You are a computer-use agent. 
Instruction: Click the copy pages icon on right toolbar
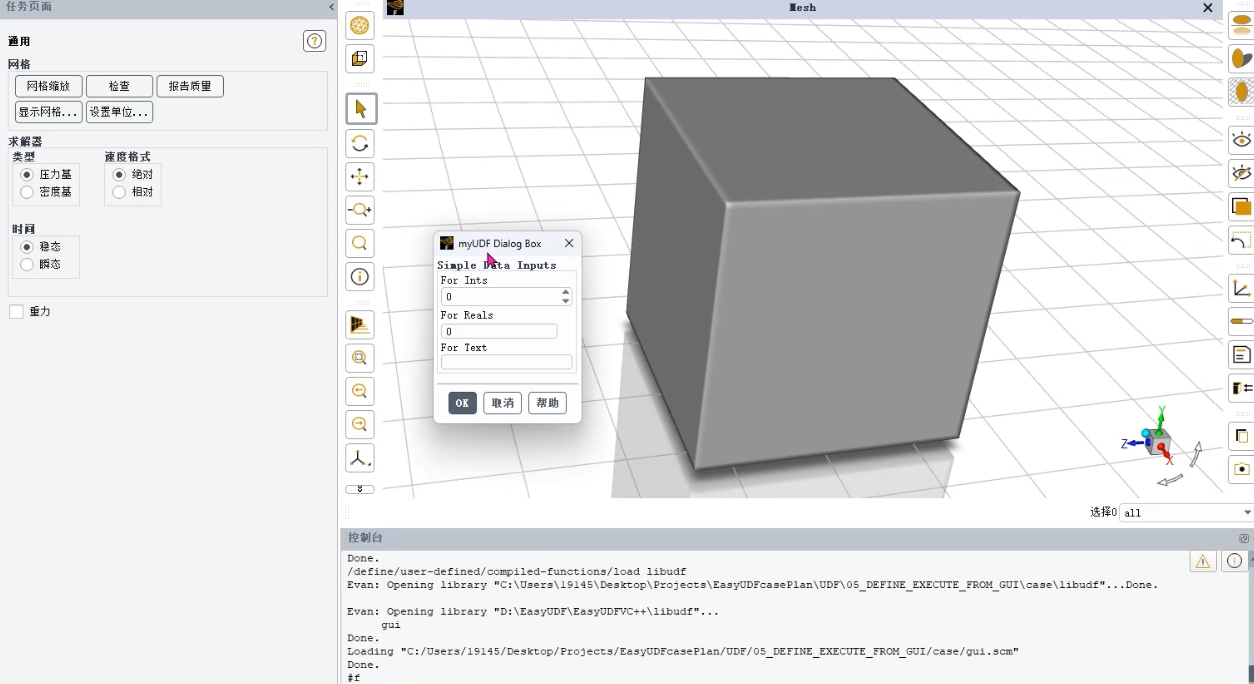point(1242,436)
